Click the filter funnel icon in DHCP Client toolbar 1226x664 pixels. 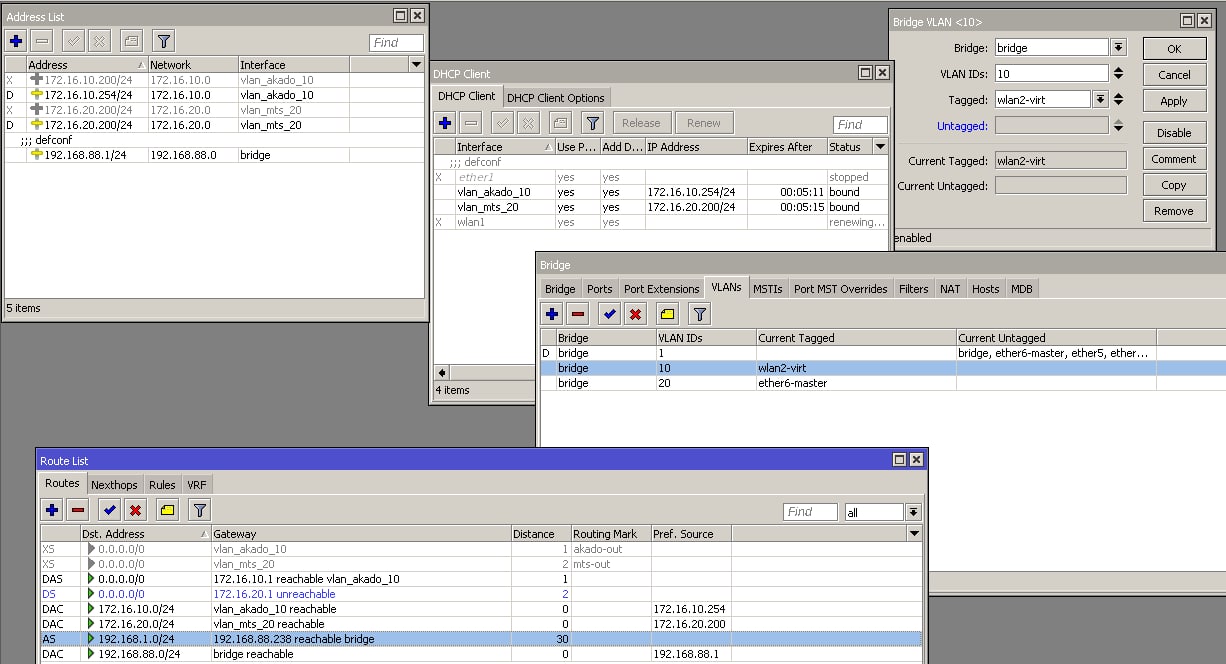point(593,123)
